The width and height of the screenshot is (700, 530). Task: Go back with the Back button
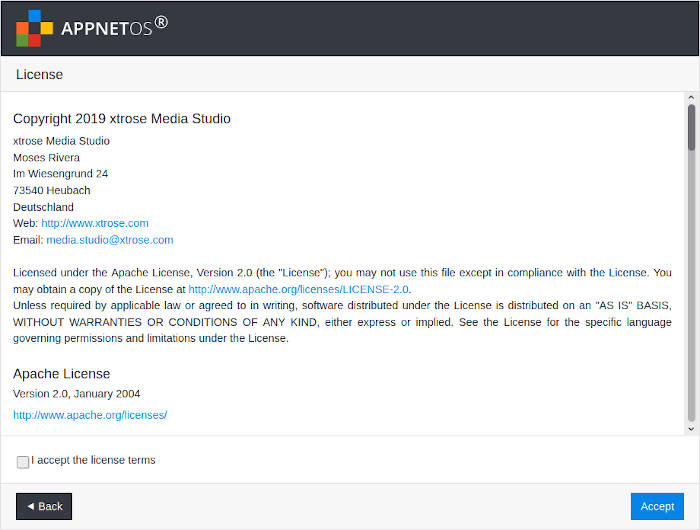click(44, 506)
